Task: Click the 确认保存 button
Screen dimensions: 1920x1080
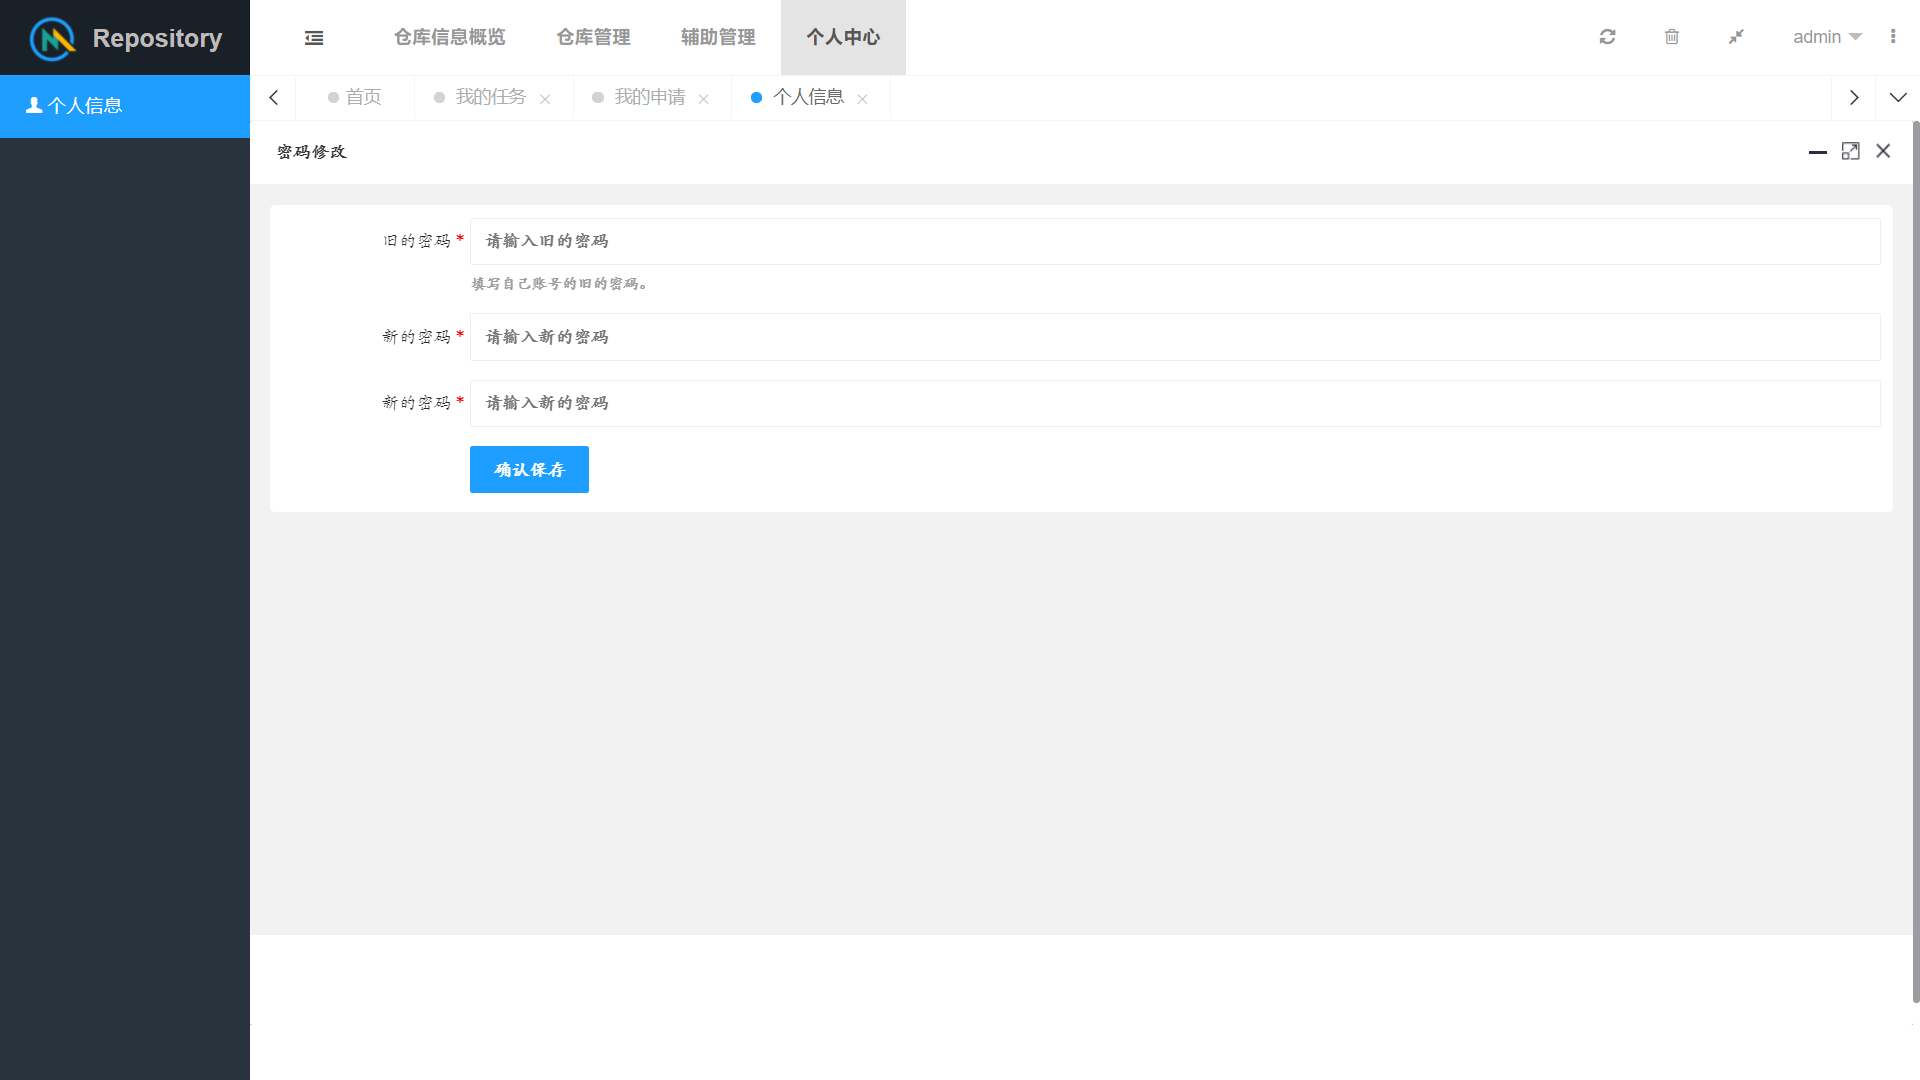Action: pos(529,469)
